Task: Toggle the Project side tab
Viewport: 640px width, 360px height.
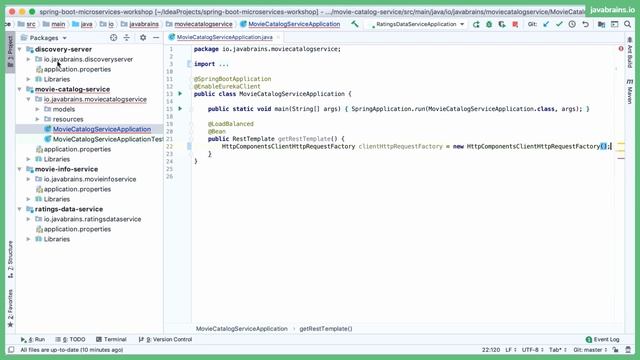Action: pyautogui.click(x=10, y=52)
